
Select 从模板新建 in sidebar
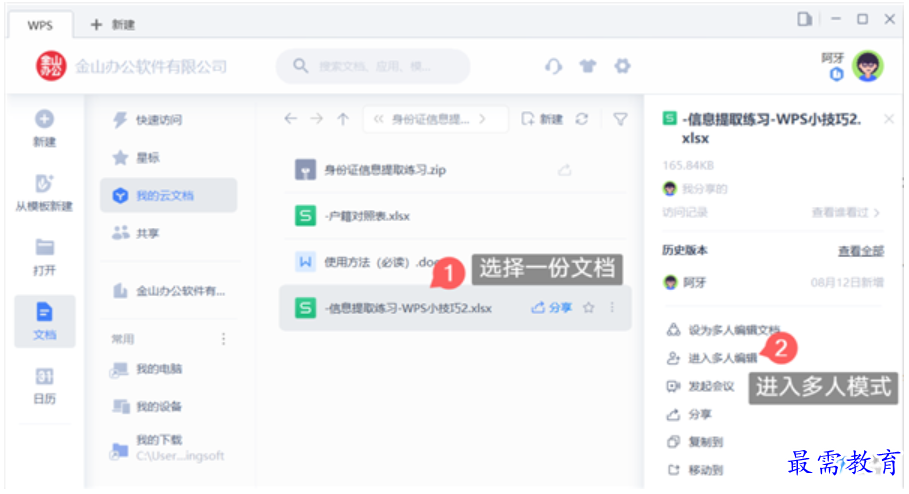44,193
